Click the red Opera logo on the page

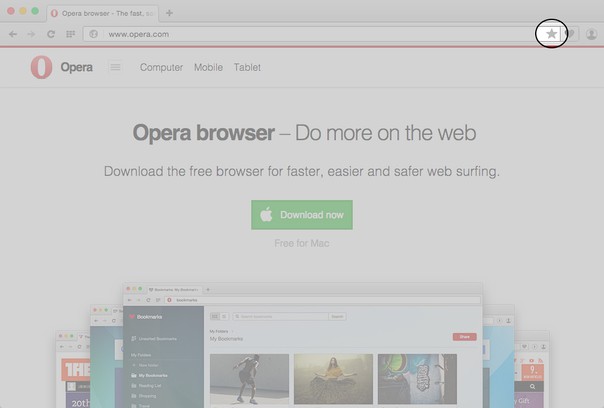click(x=41, y=67)
